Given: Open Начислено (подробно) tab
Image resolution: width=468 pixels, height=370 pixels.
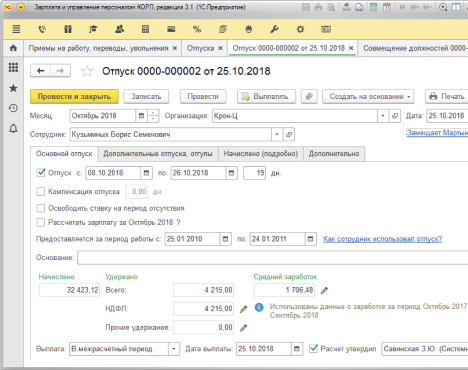Looking at the screenshot, I should click(261, 154).
